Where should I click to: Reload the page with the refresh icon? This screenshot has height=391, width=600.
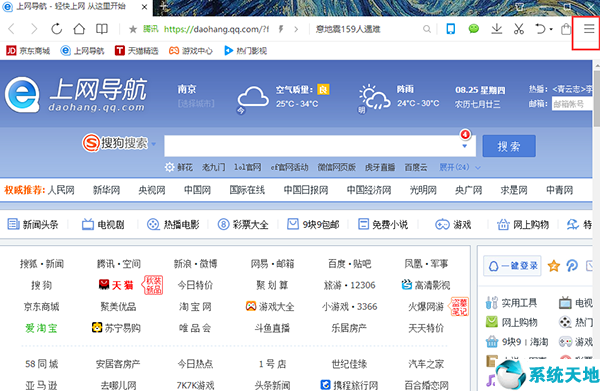[57, 29]
